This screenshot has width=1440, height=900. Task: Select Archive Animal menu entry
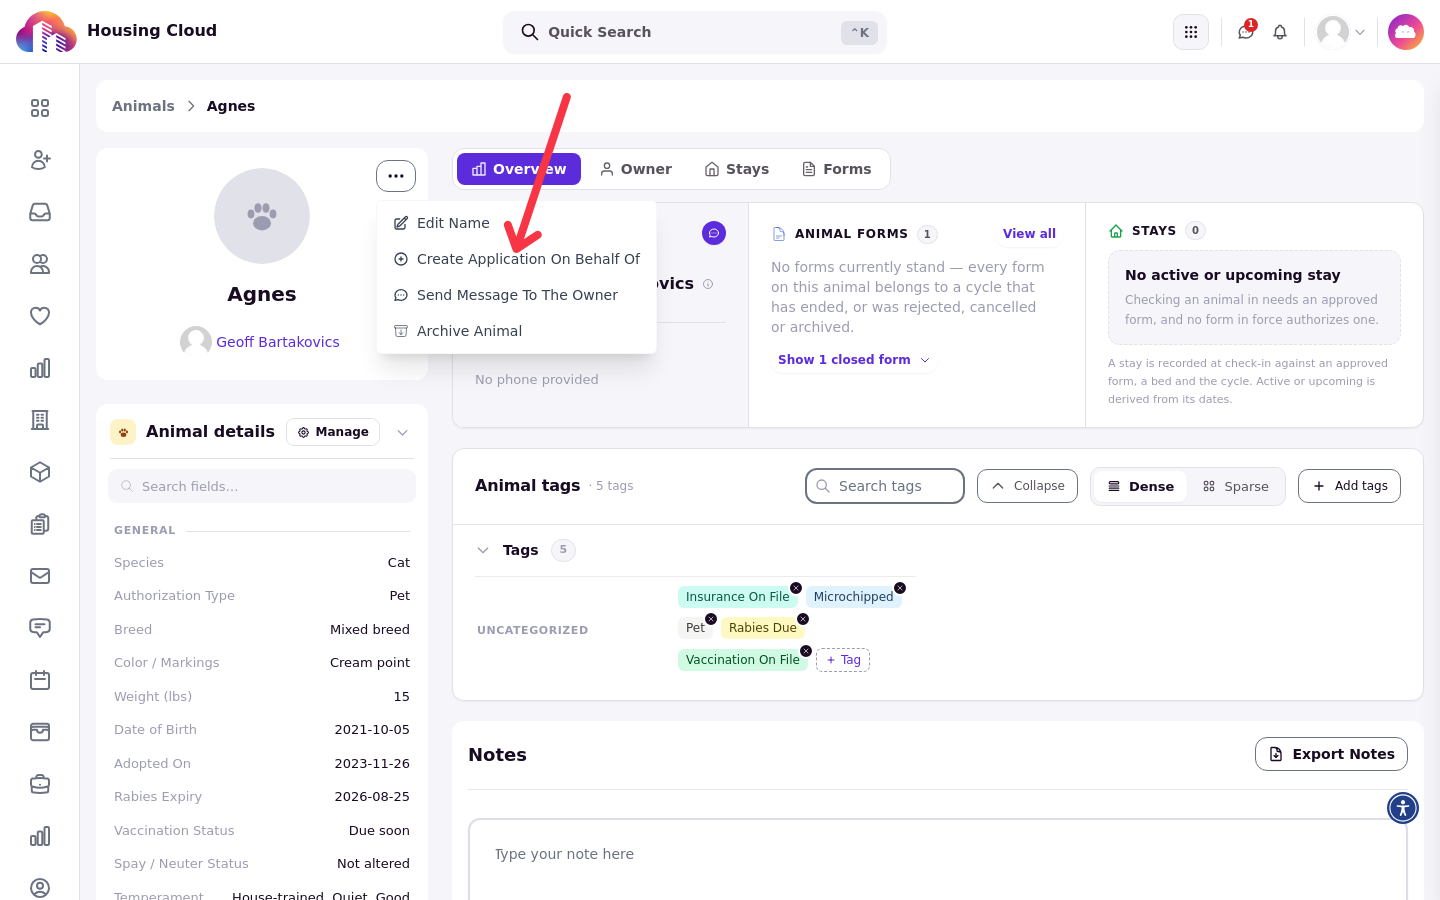coord(516,331)
